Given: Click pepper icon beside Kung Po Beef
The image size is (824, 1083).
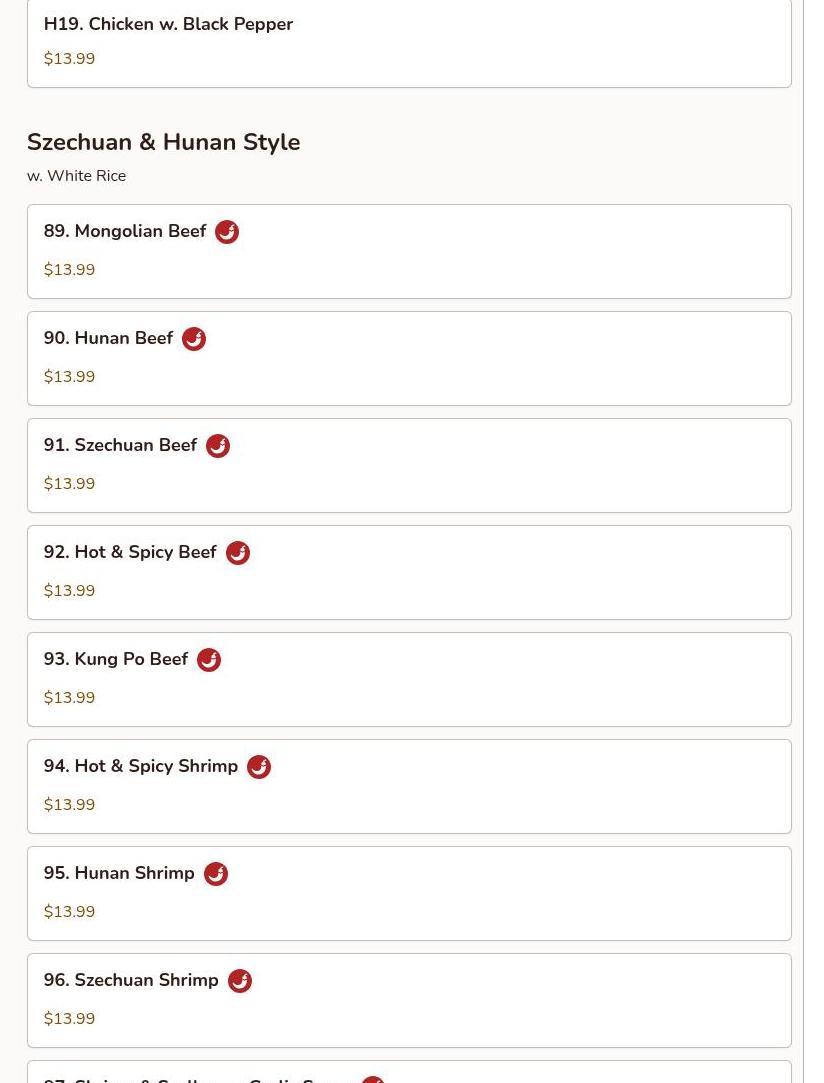Looking at the screenshot, I should (209, 660).
